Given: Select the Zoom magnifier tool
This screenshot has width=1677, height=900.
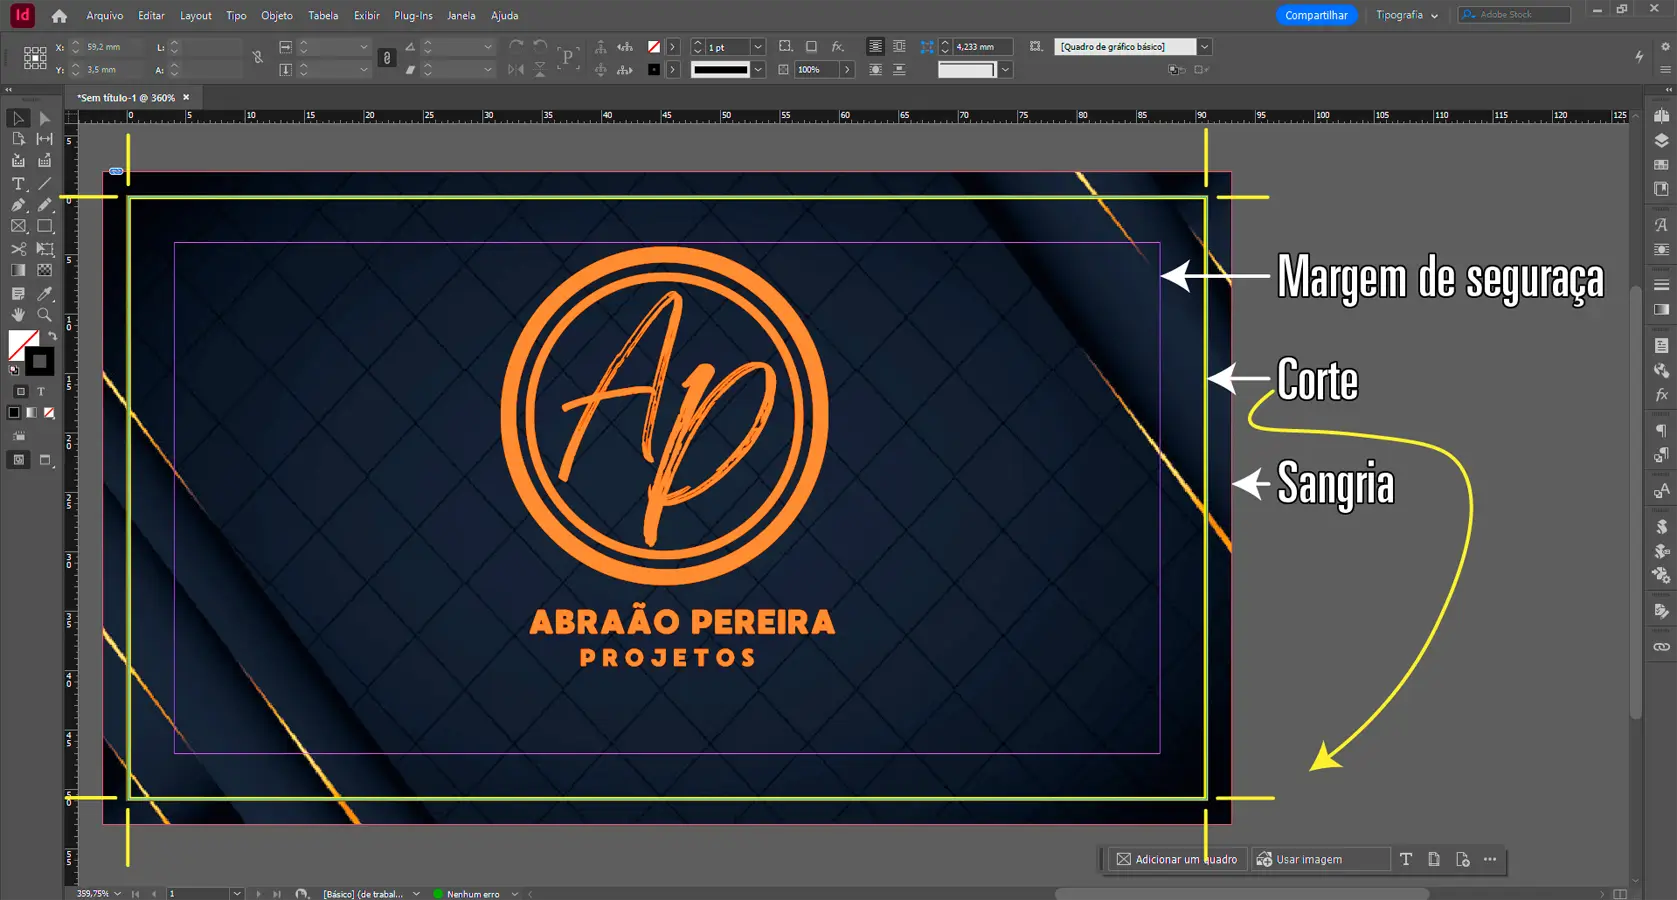Looking at the screenshot, I should 45,315.
